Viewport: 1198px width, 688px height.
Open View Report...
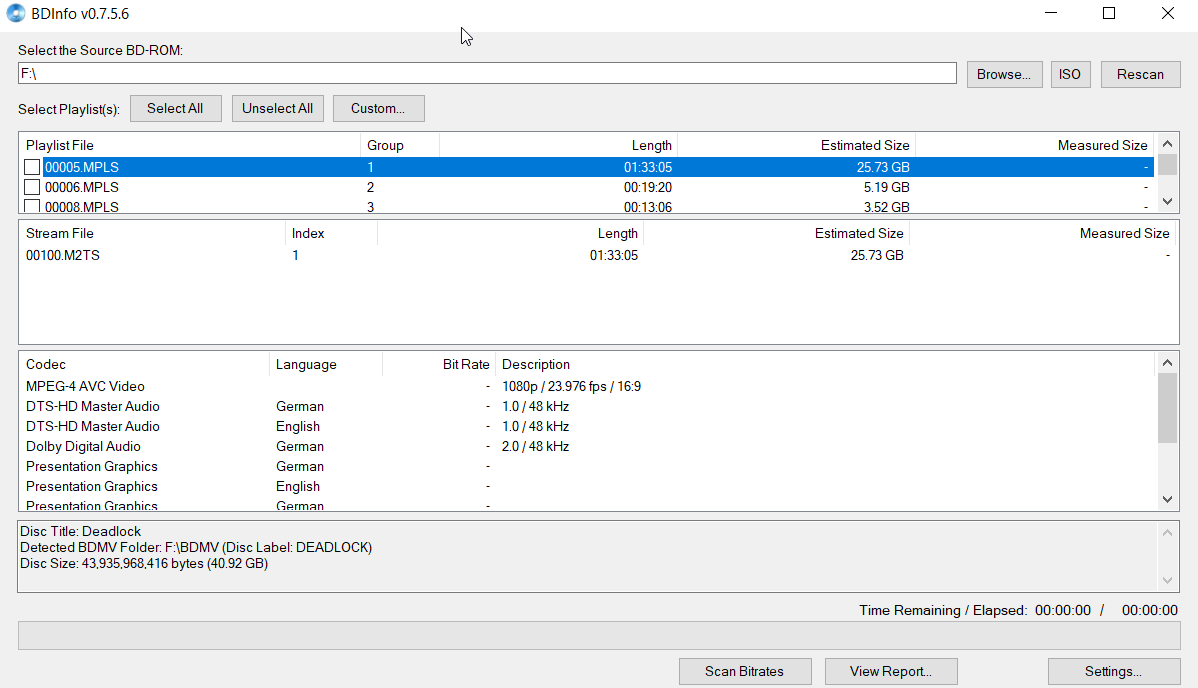(x=891, y=671)
